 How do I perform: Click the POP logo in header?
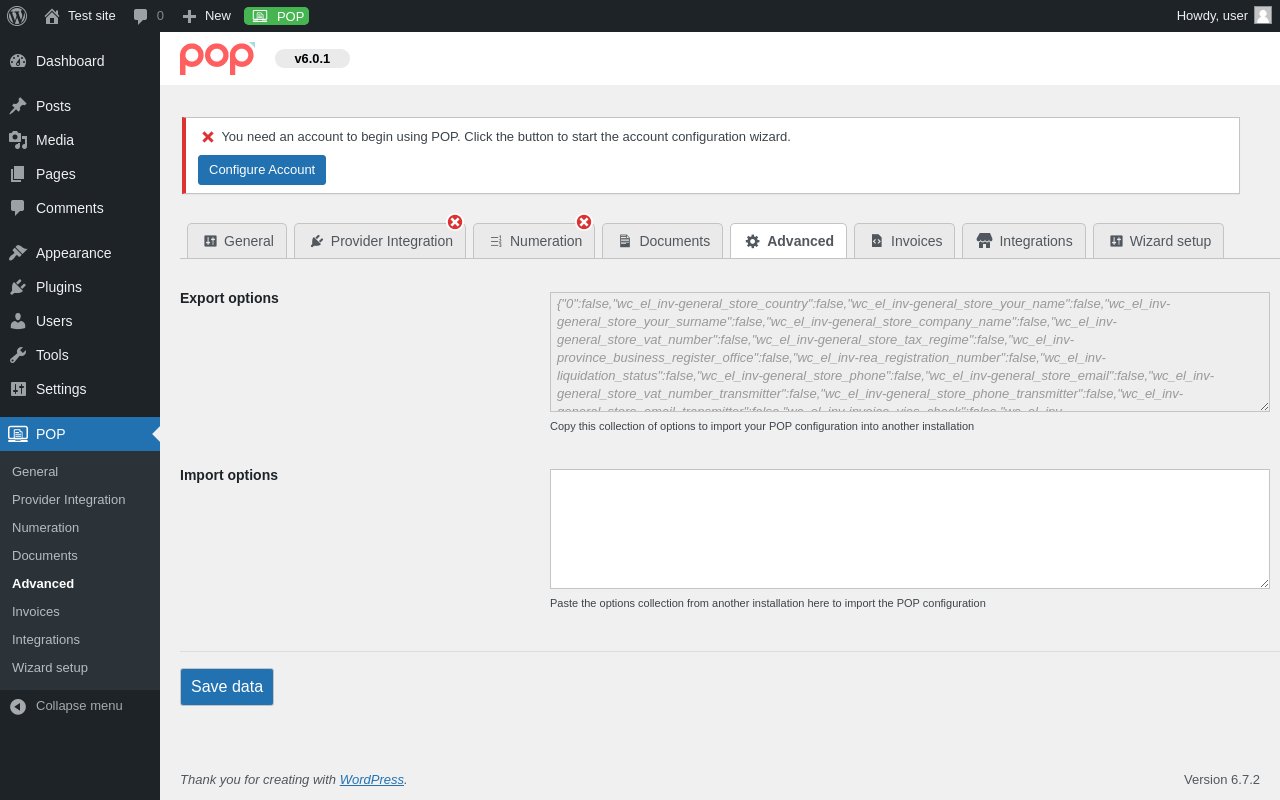pyautogui.click(x=217, y=58)
